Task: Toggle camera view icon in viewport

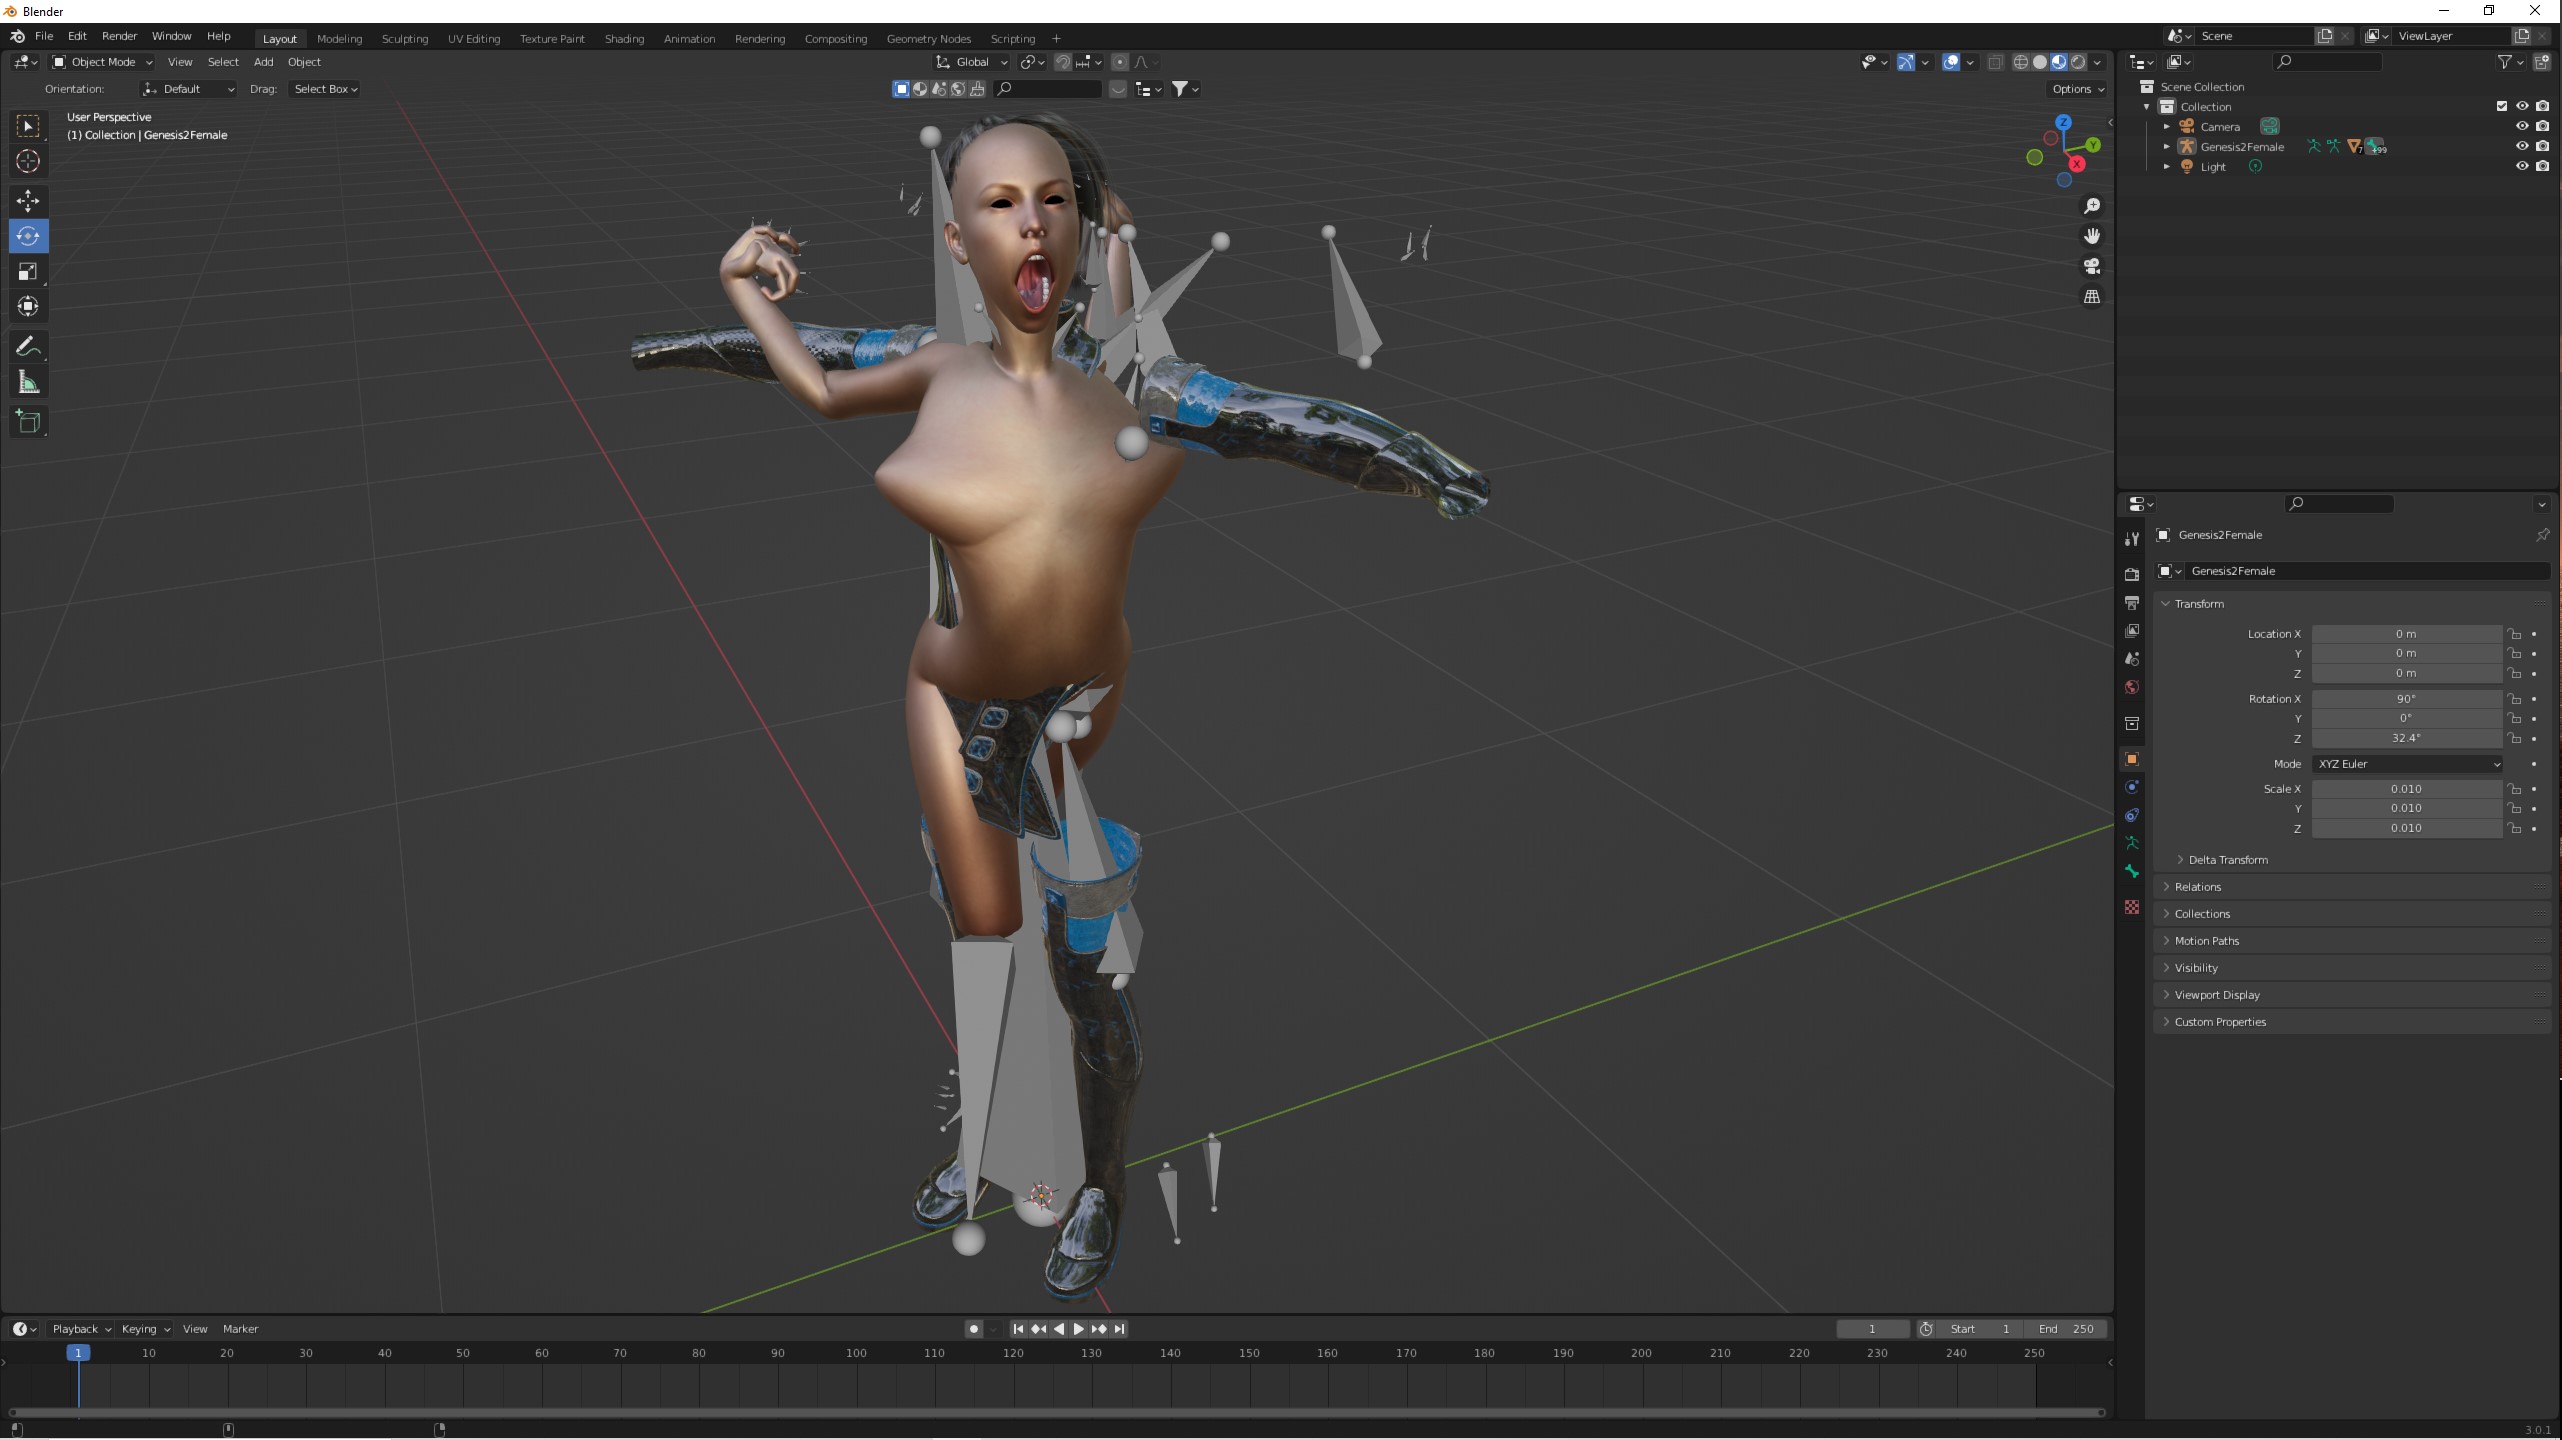Action: coord(2091,266)
